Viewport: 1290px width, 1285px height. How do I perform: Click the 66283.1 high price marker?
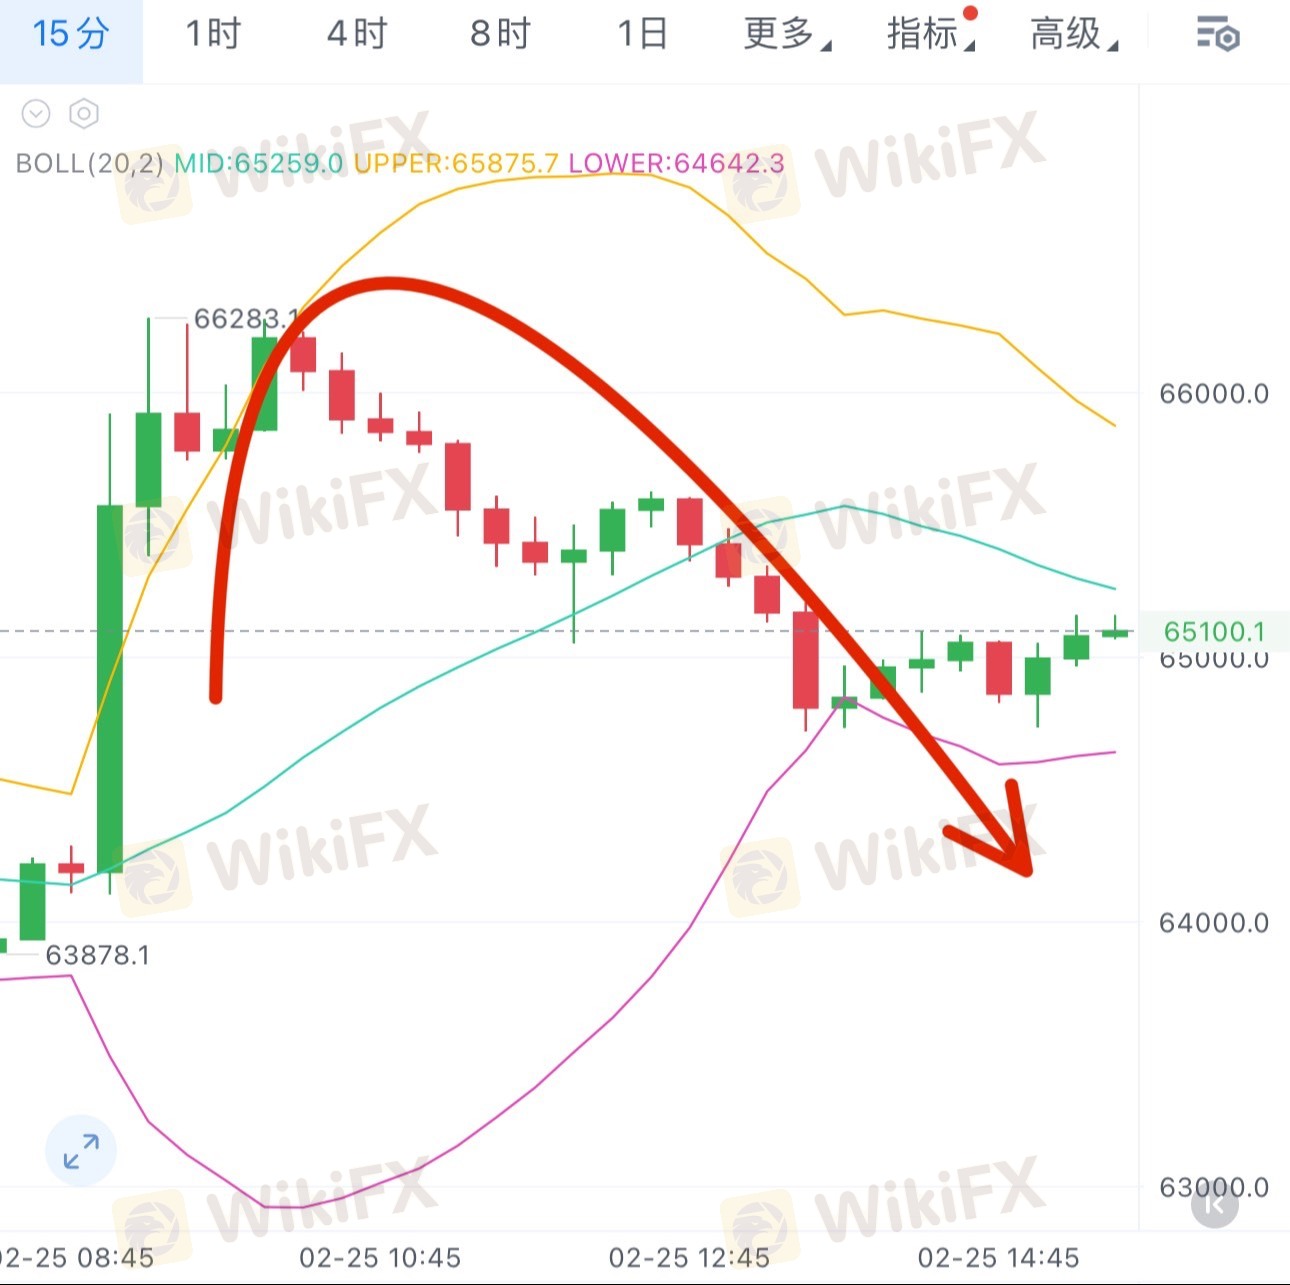(x=246, y=319)
